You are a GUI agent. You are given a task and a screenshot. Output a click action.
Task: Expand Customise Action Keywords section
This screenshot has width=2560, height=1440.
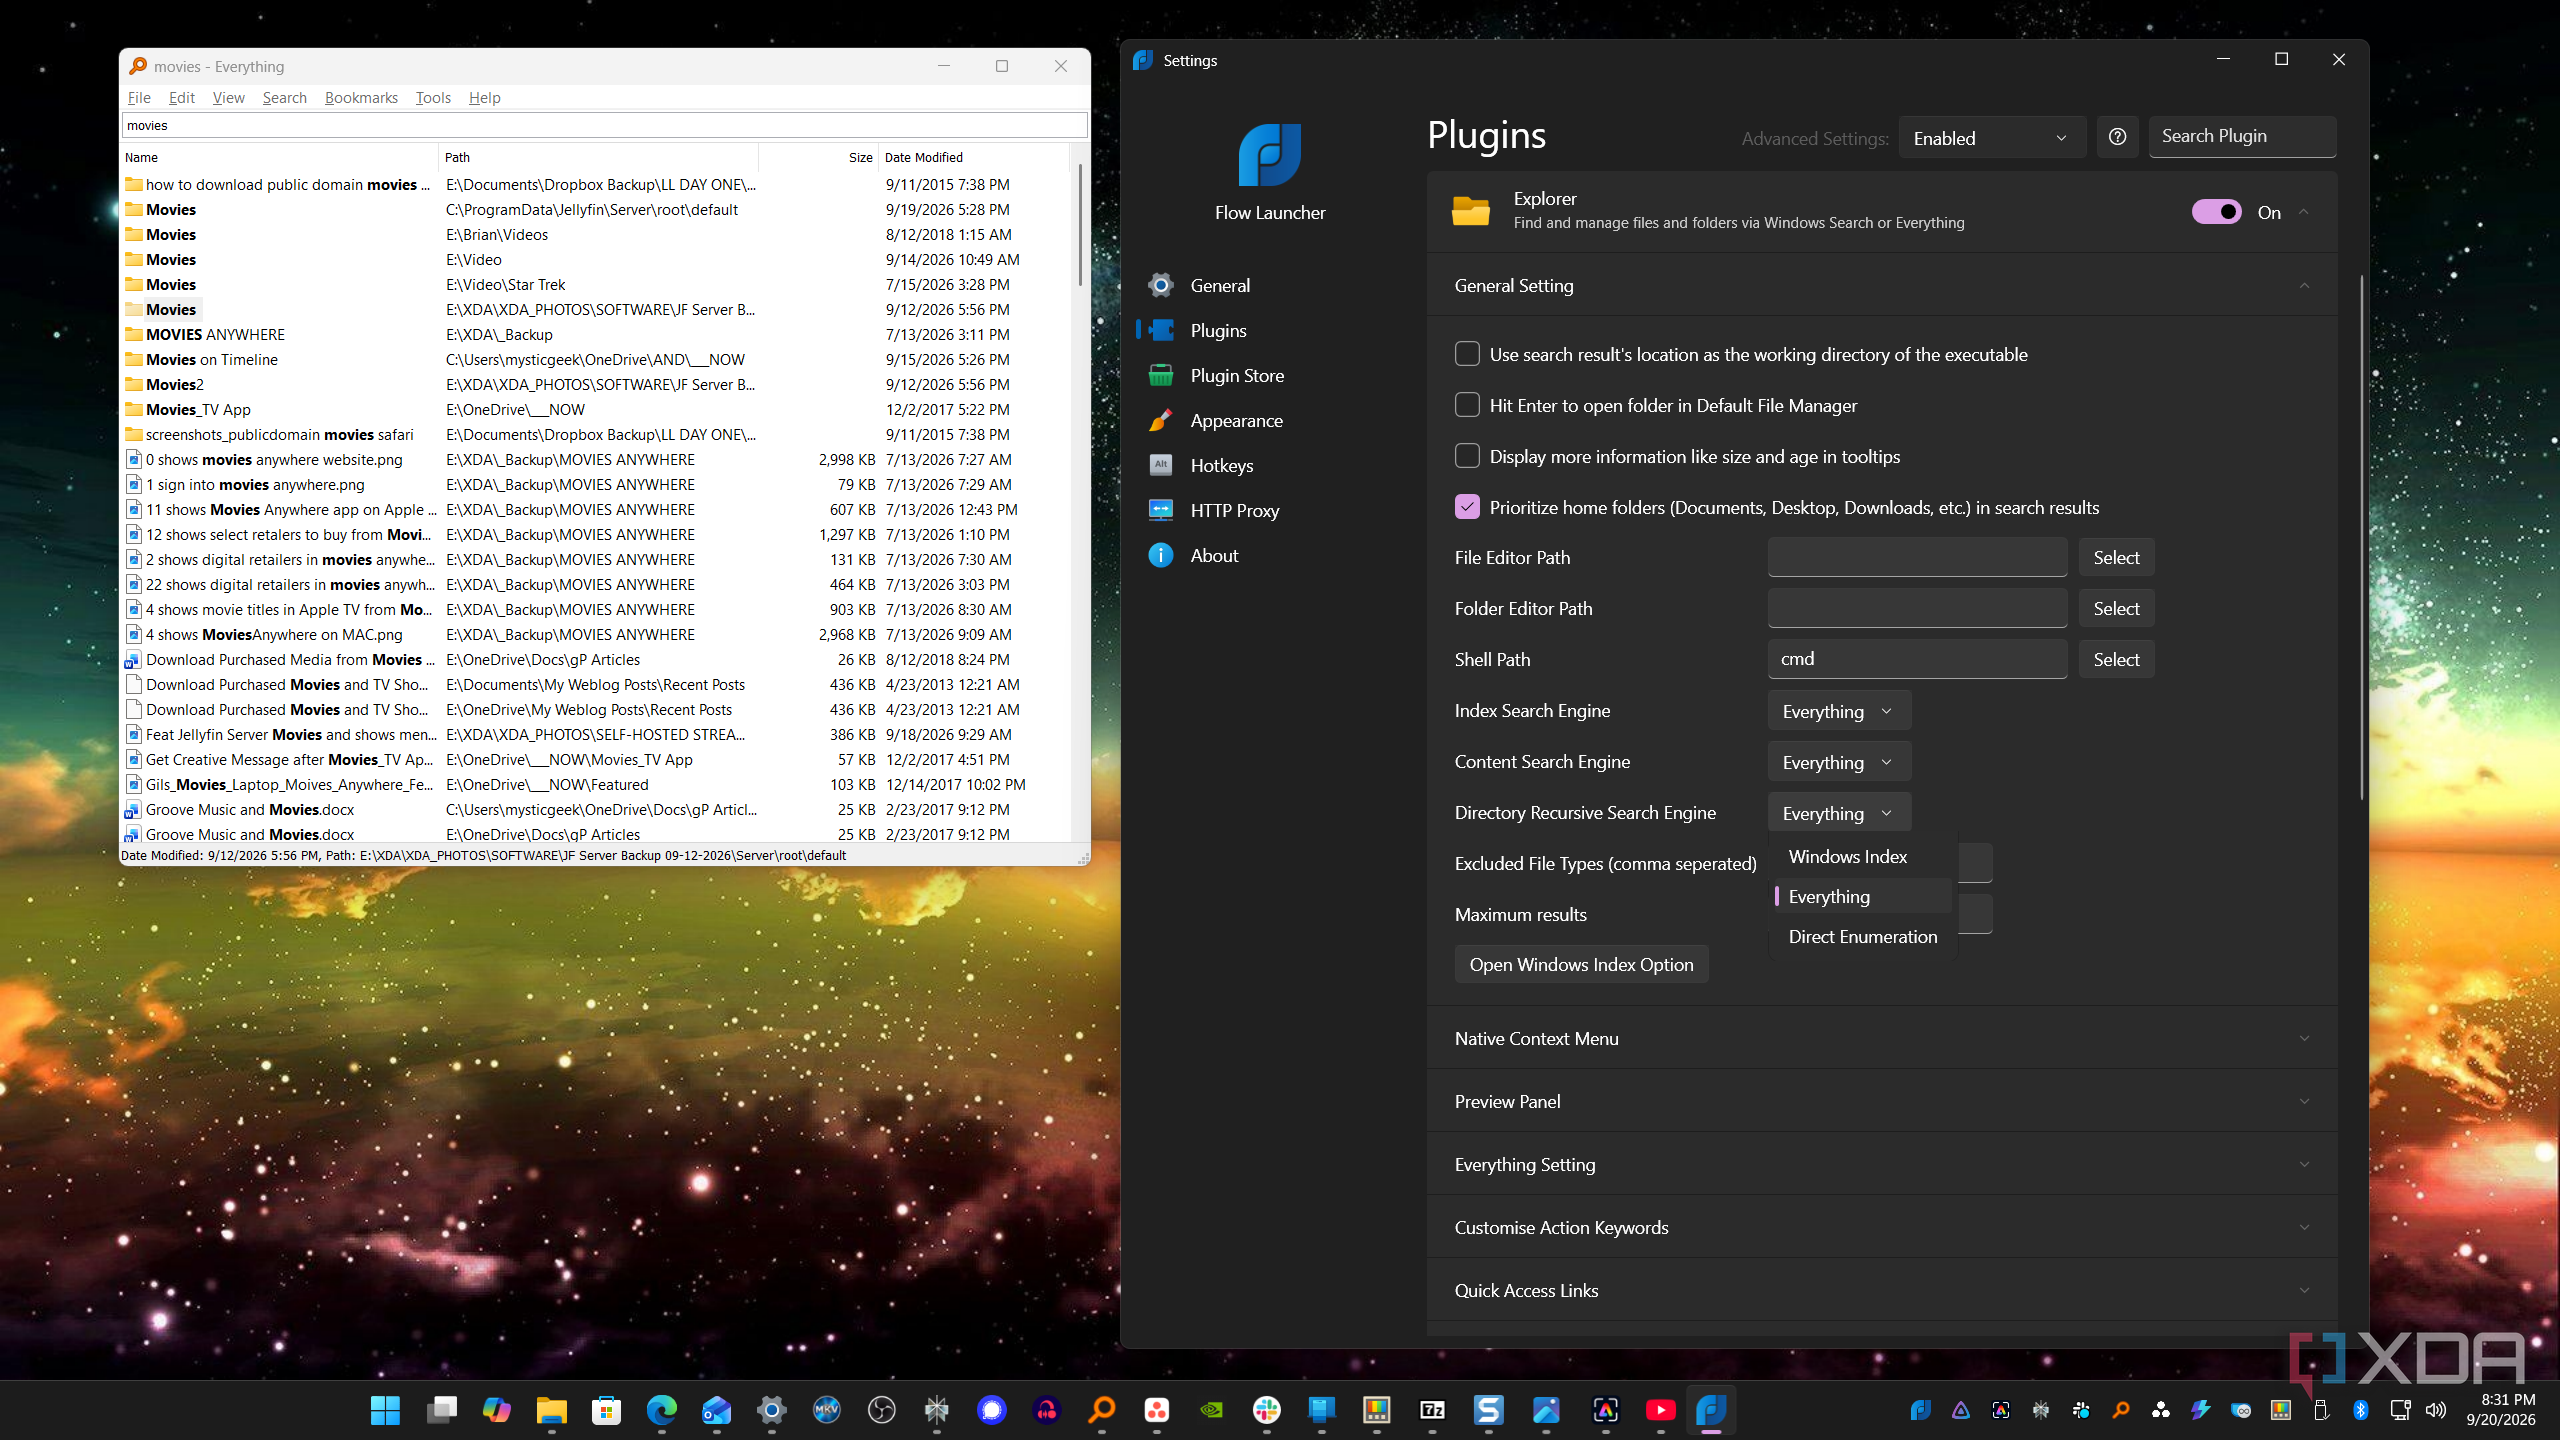[x=1881, y=1227]
